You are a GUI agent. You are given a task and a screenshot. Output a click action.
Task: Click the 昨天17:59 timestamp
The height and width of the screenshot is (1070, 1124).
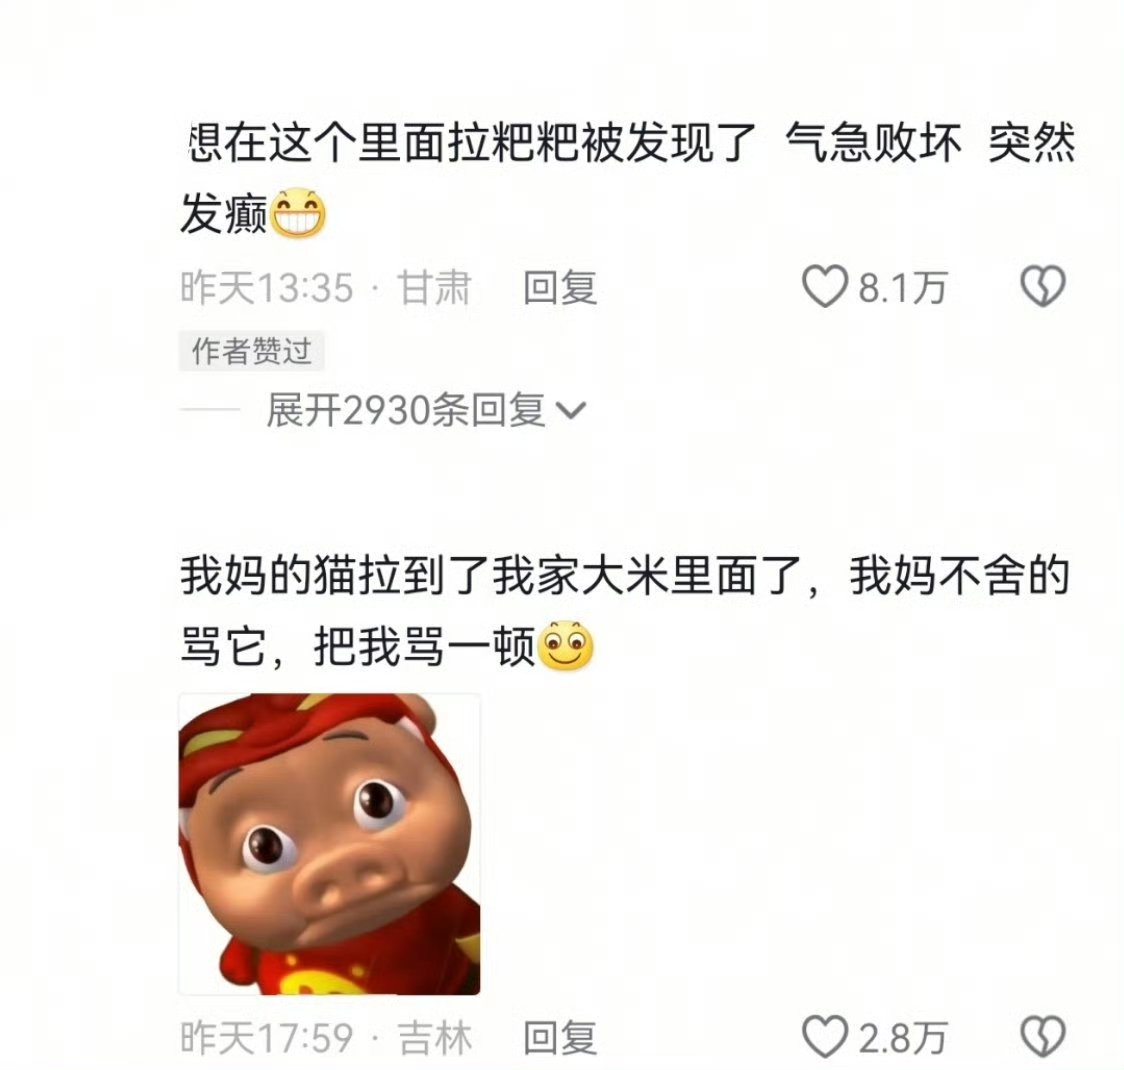point(267,1037)
